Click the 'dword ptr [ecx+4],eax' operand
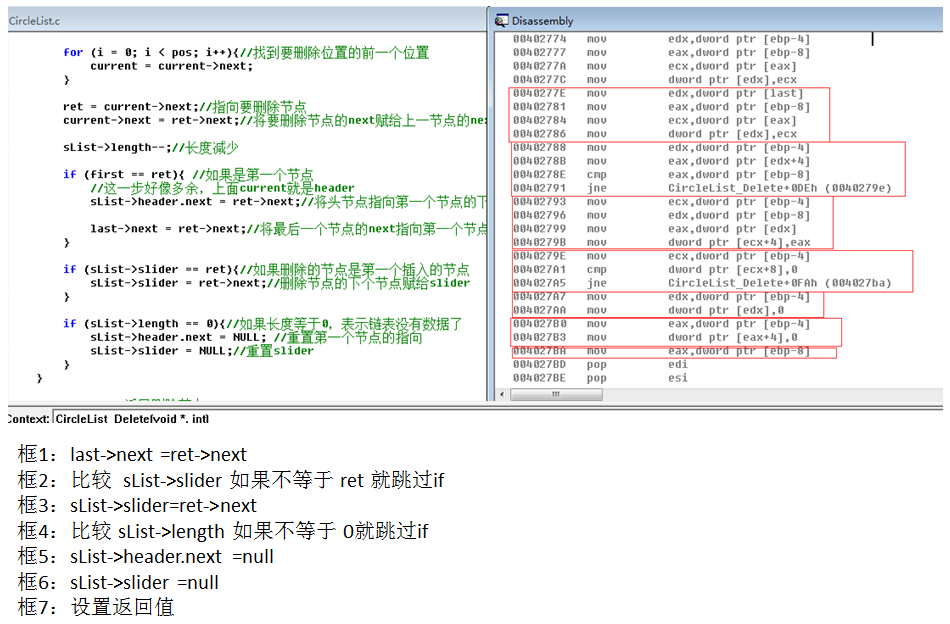Viewport: 950px width, 624px height. [739, 242]
